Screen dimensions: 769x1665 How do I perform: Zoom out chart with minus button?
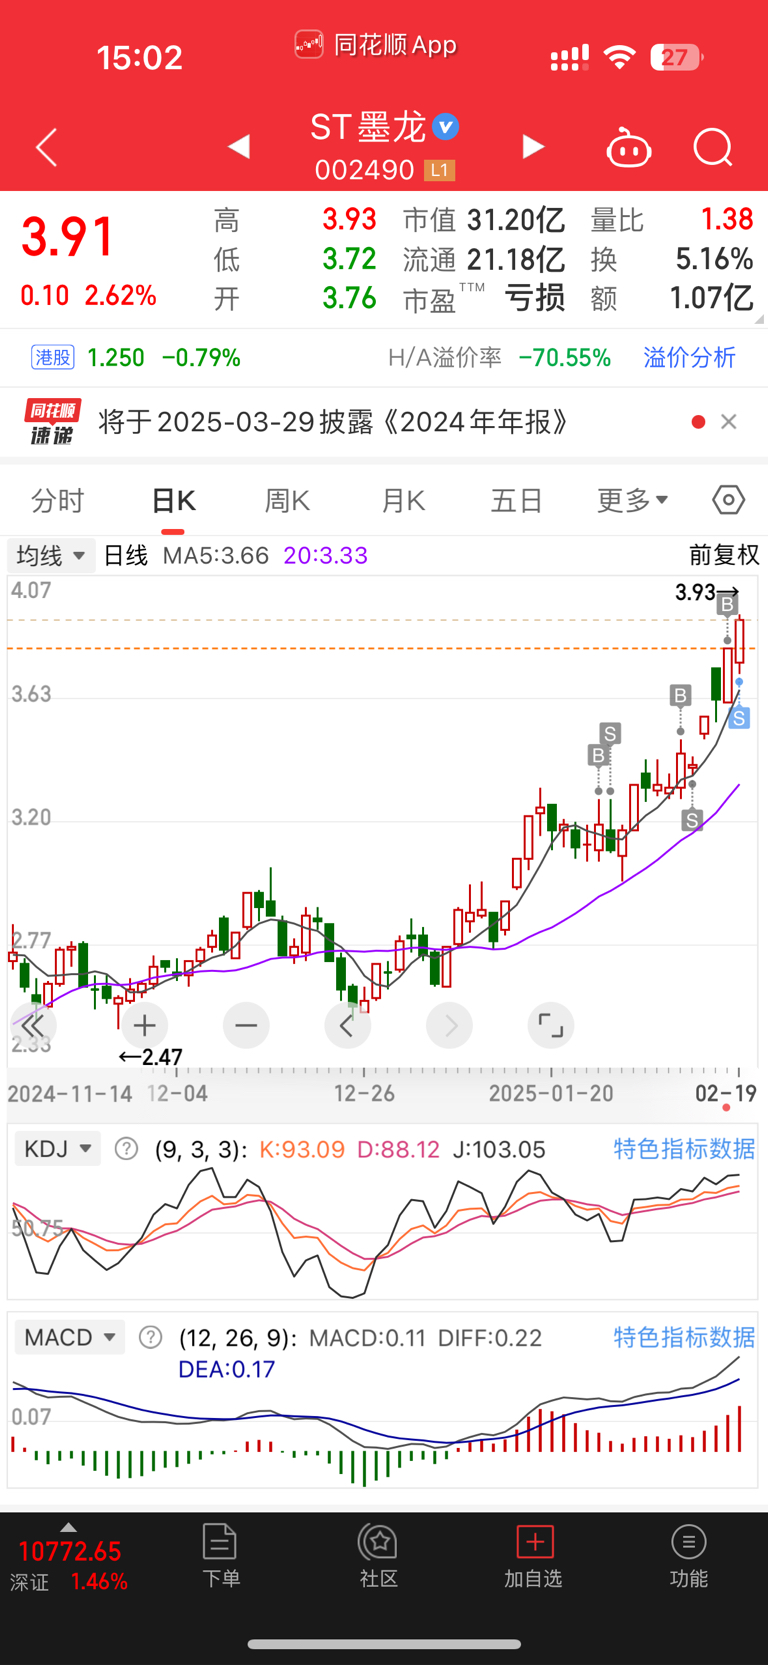246,1026
